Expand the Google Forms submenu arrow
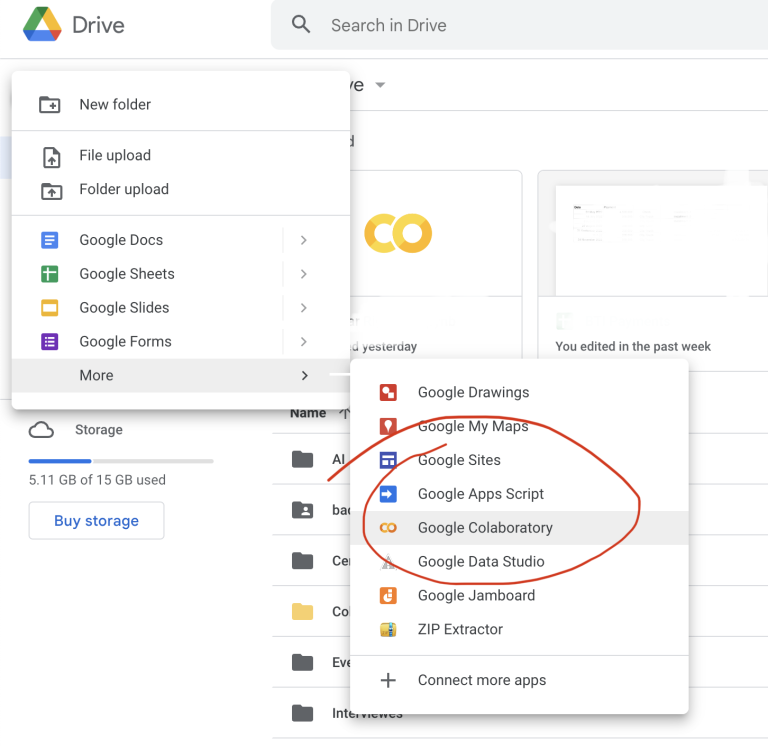Image resolution: width=768 pixels, height=748 pixels. tap(303, 342)
